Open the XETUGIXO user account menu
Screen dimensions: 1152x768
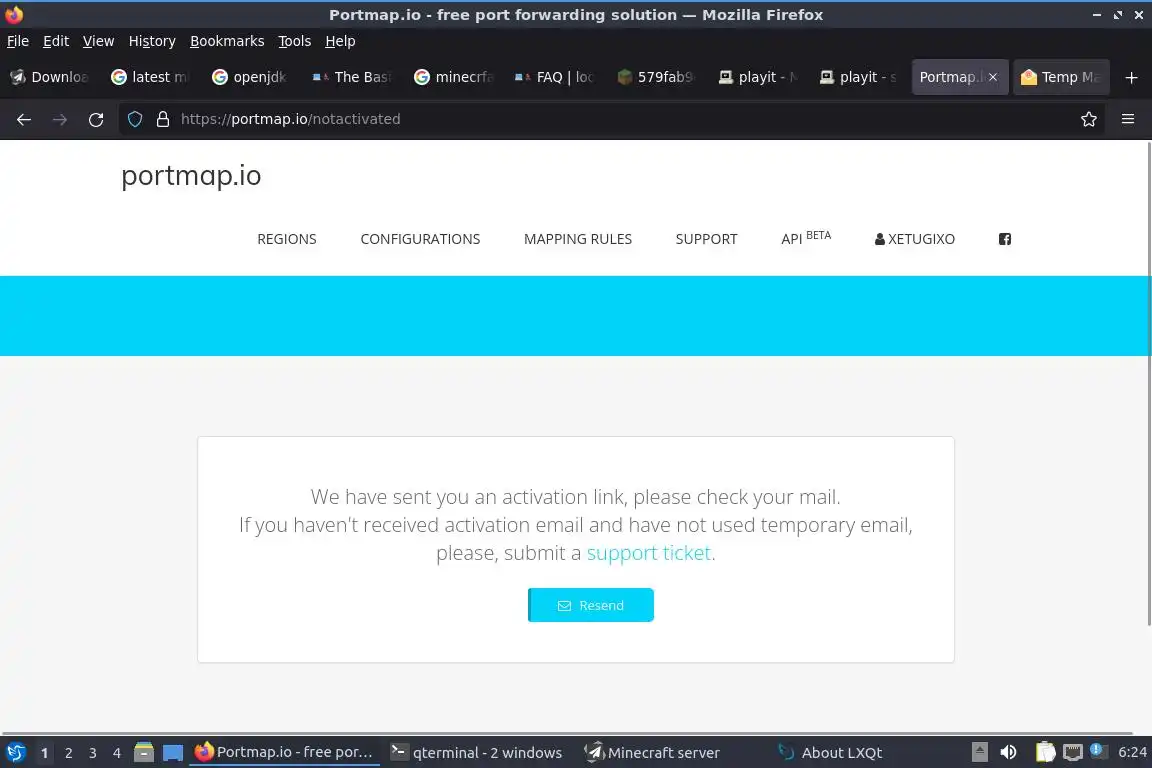tap(915, 239)
